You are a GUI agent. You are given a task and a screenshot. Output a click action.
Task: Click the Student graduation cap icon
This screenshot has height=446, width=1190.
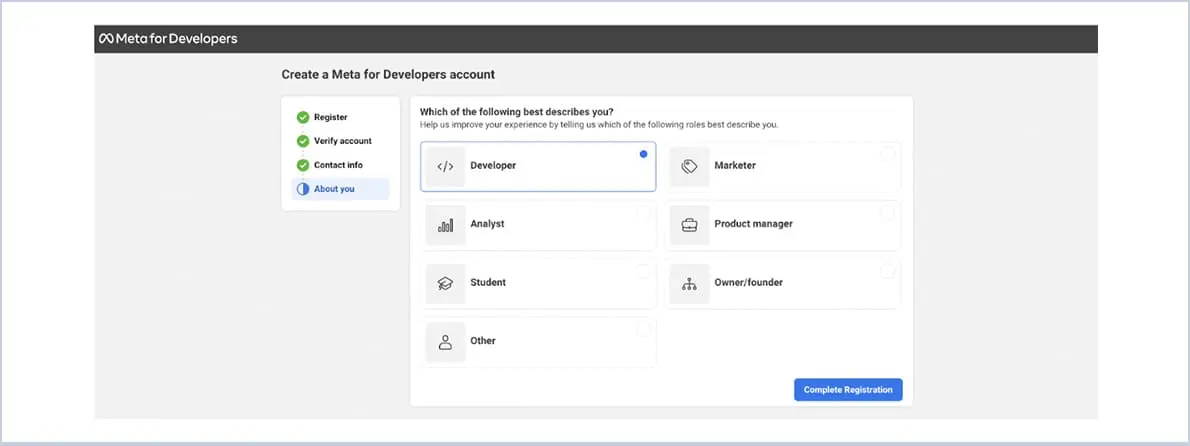tap(445, 284)
